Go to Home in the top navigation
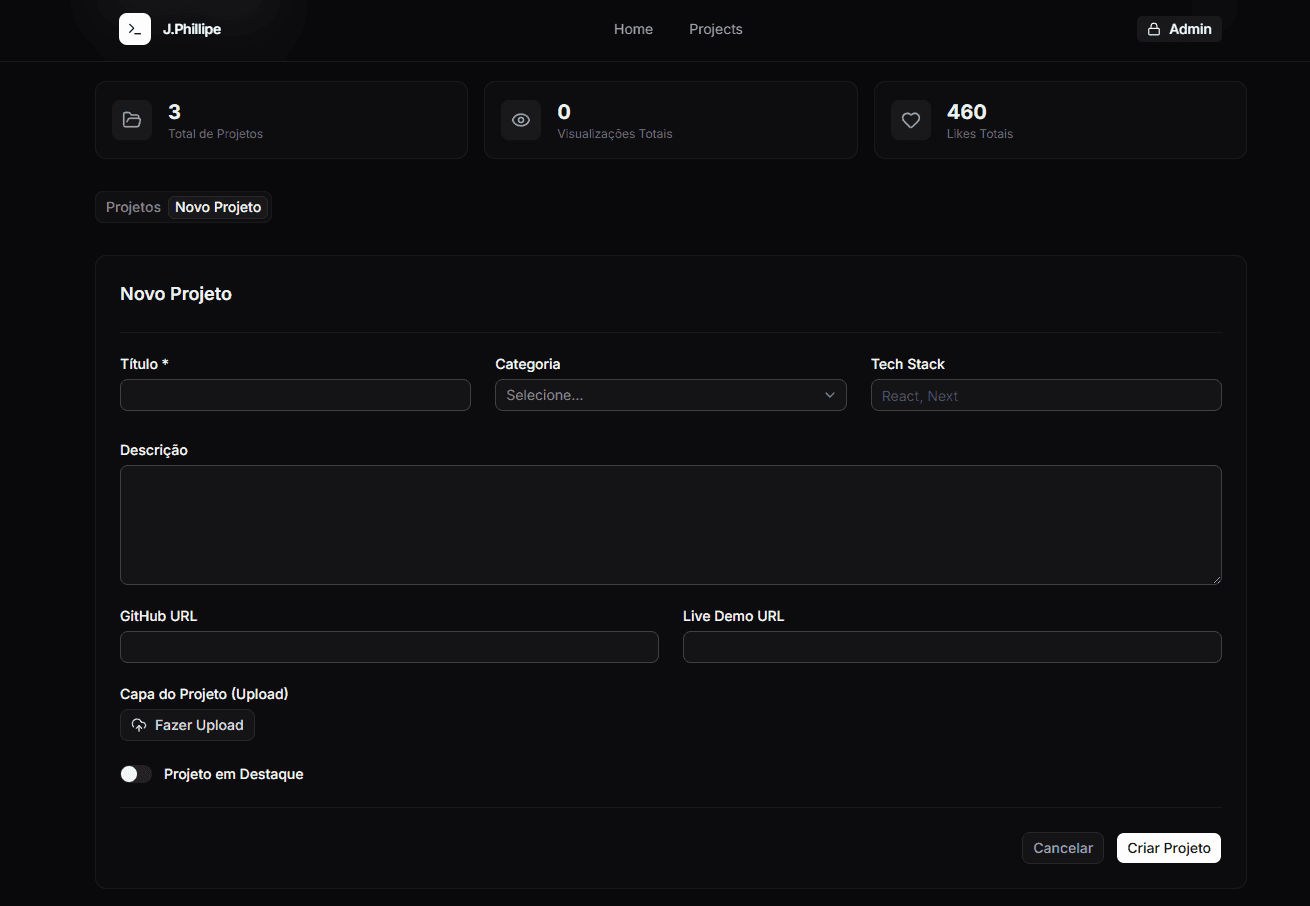Image resolution: width=1310 pixels, height=906 pixels. click(x=633, y=29)
